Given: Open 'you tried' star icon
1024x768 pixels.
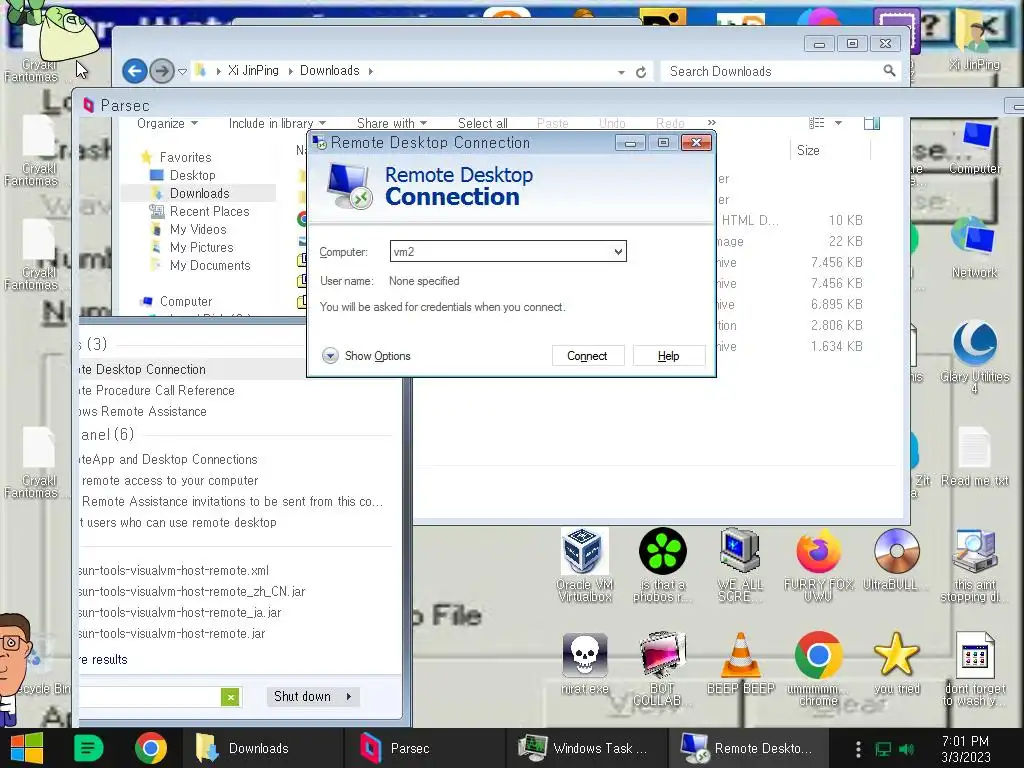Looking at the screenshot, I should tap(896, 663).
